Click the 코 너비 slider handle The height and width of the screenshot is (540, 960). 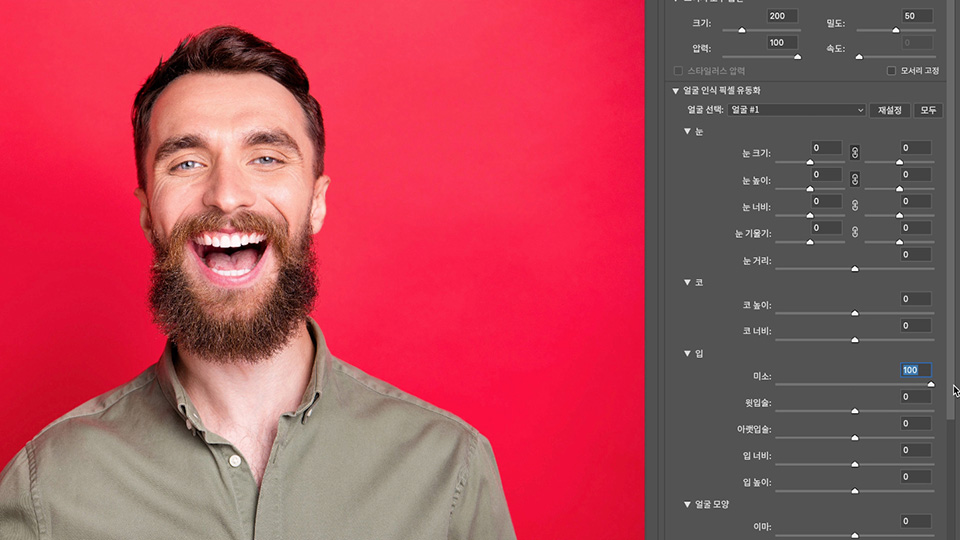[855, 340]
